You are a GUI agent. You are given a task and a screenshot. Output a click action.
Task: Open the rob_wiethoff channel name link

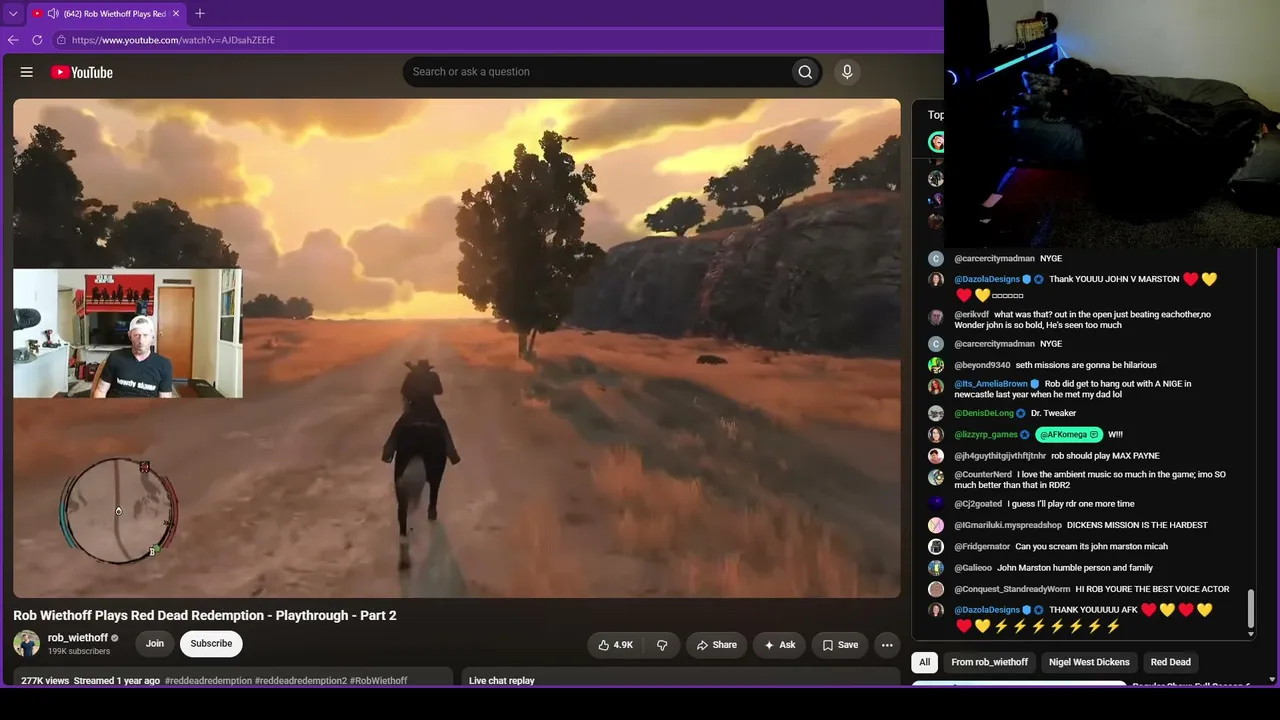coord(78,638)
